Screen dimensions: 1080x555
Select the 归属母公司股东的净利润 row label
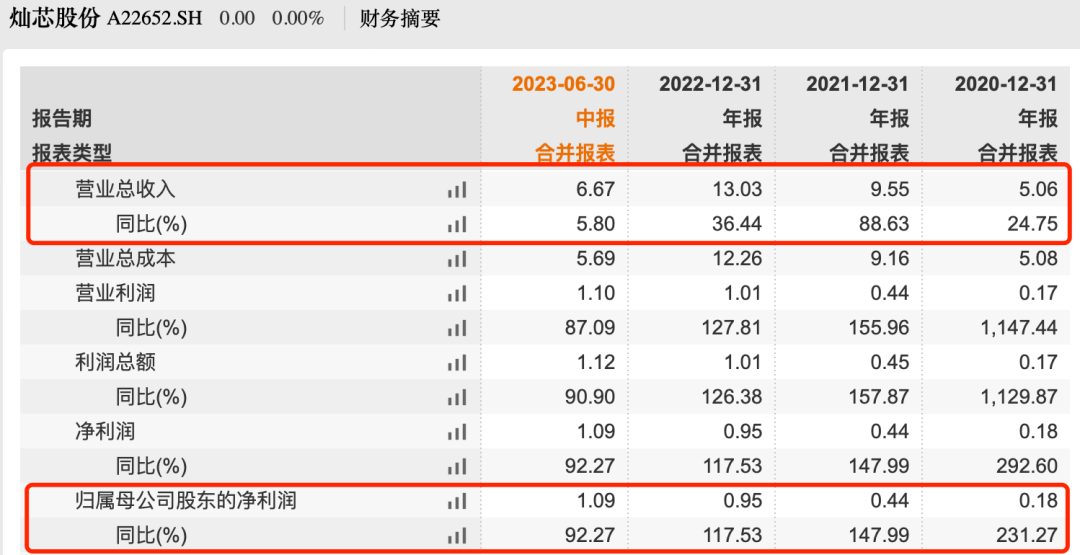(186, 501)
